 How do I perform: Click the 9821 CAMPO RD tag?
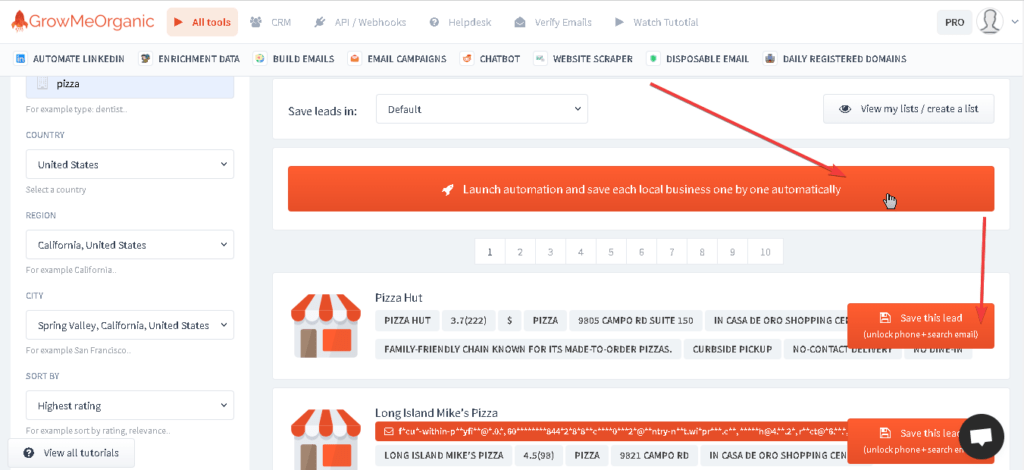point(653,455)
